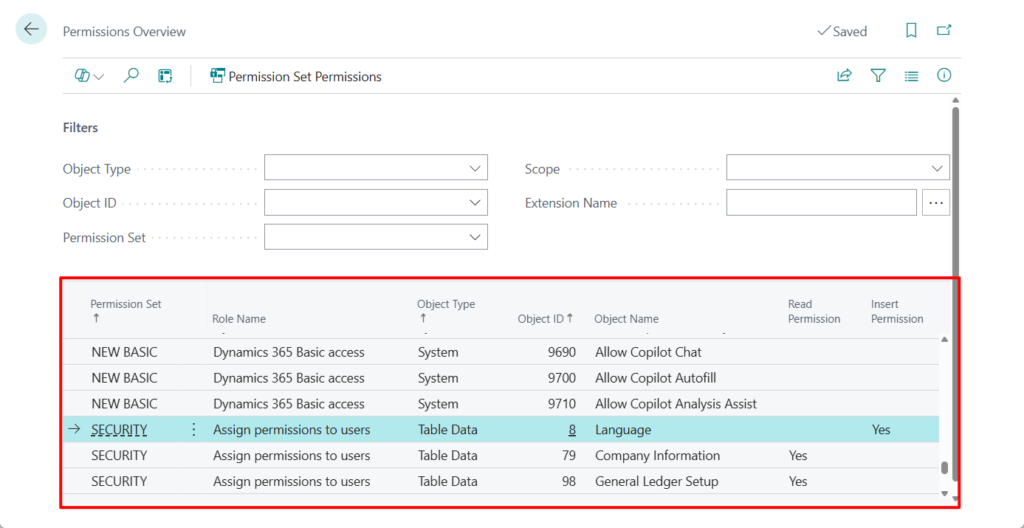Expand the Permission Set filter dropdown
This screenshot has width=1024, height=528.
click(476, 237)
